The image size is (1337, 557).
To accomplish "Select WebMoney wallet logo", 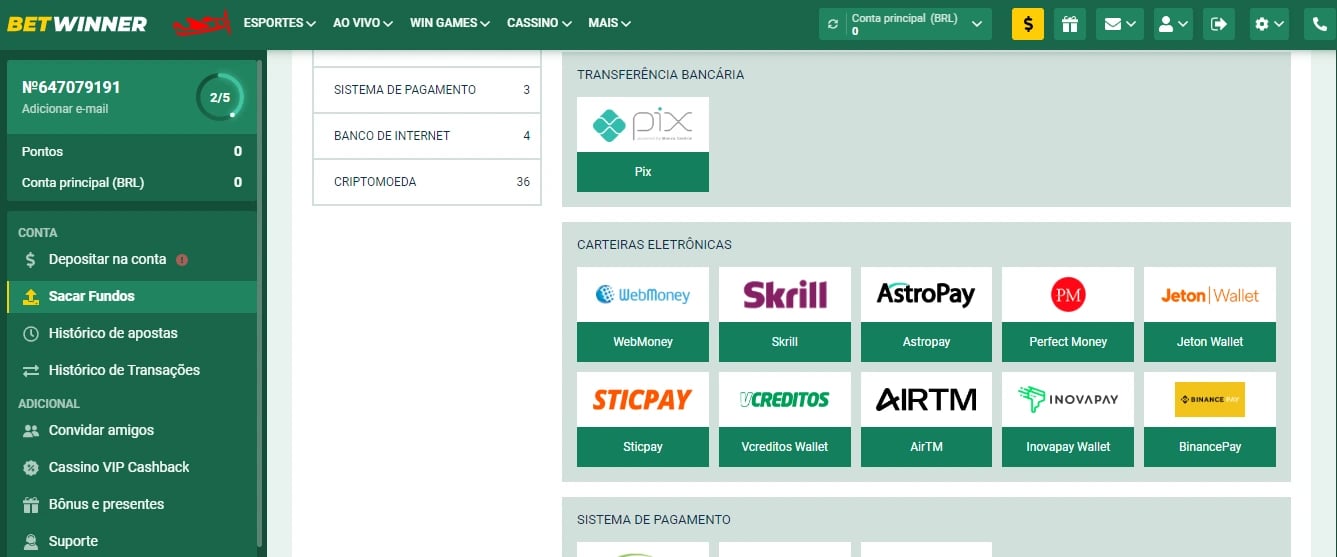I will 643,295.
